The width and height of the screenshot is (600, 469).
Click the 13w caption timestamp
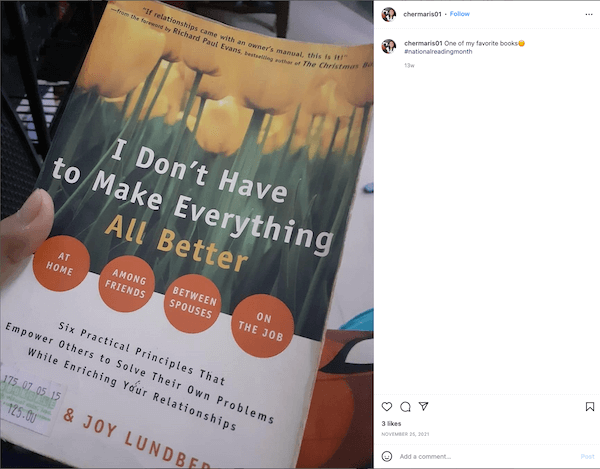pos(409,65)
